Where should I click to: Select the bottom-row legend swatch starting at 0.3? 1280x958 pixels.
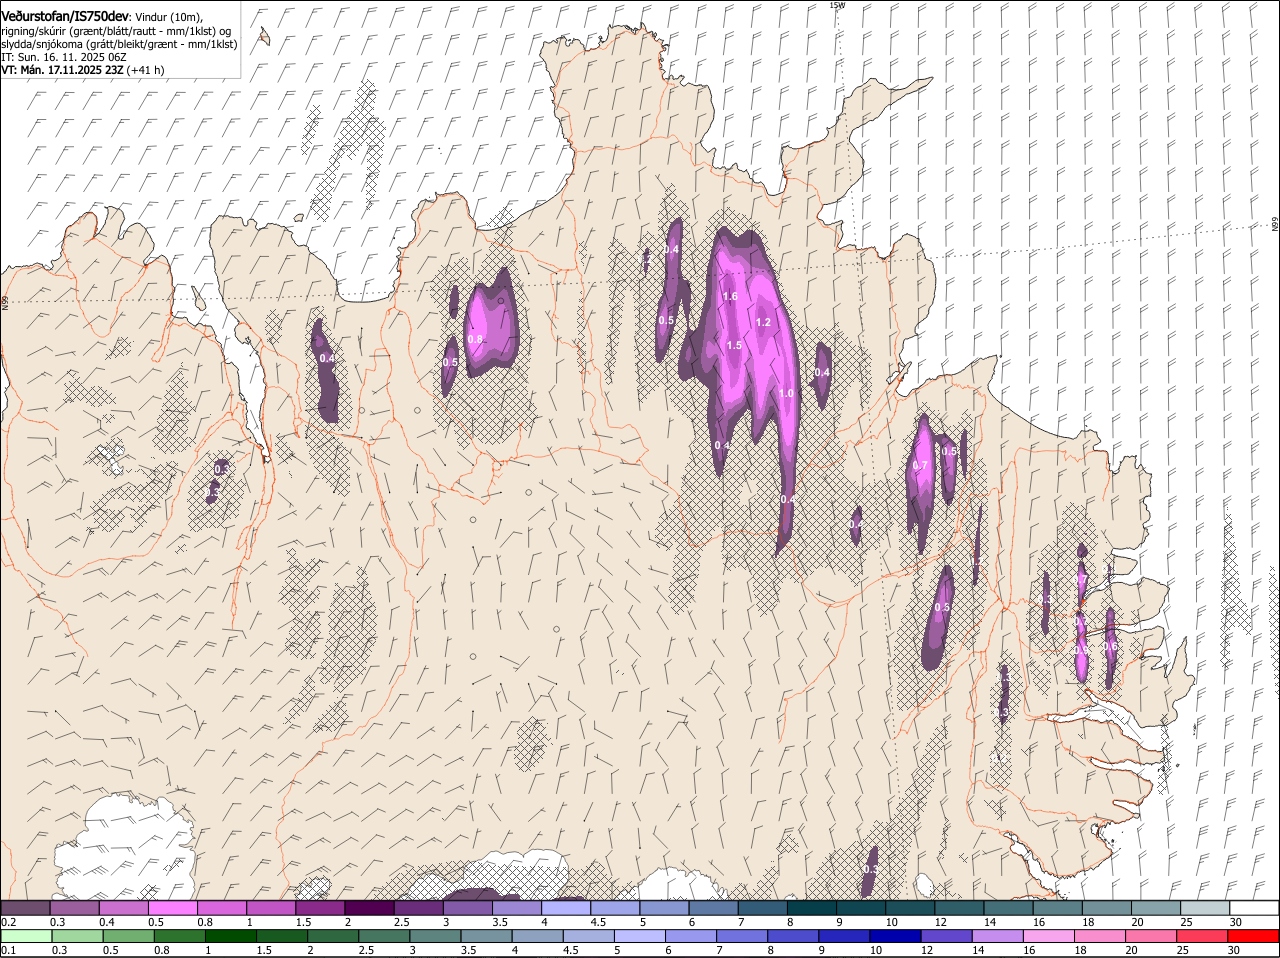(x=77, y=936)
